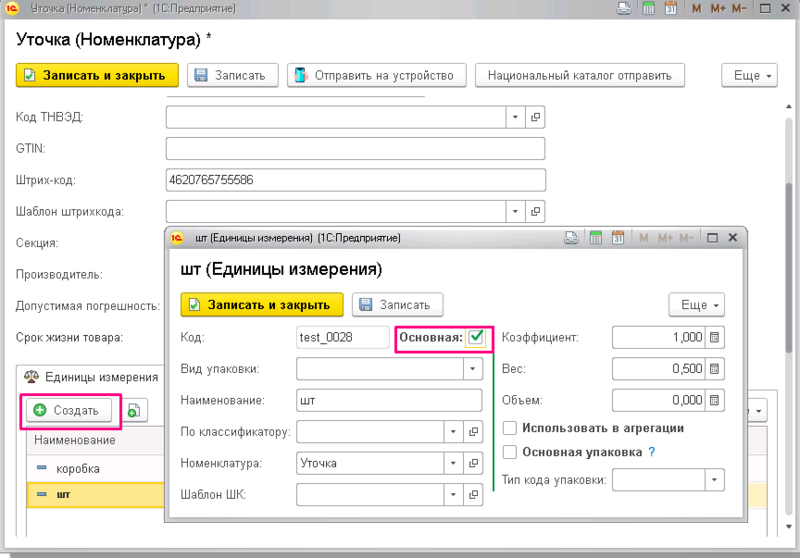Click copy icon beside Создать button
The height and width of the screenshot is (558, 800).
[133, 410]
